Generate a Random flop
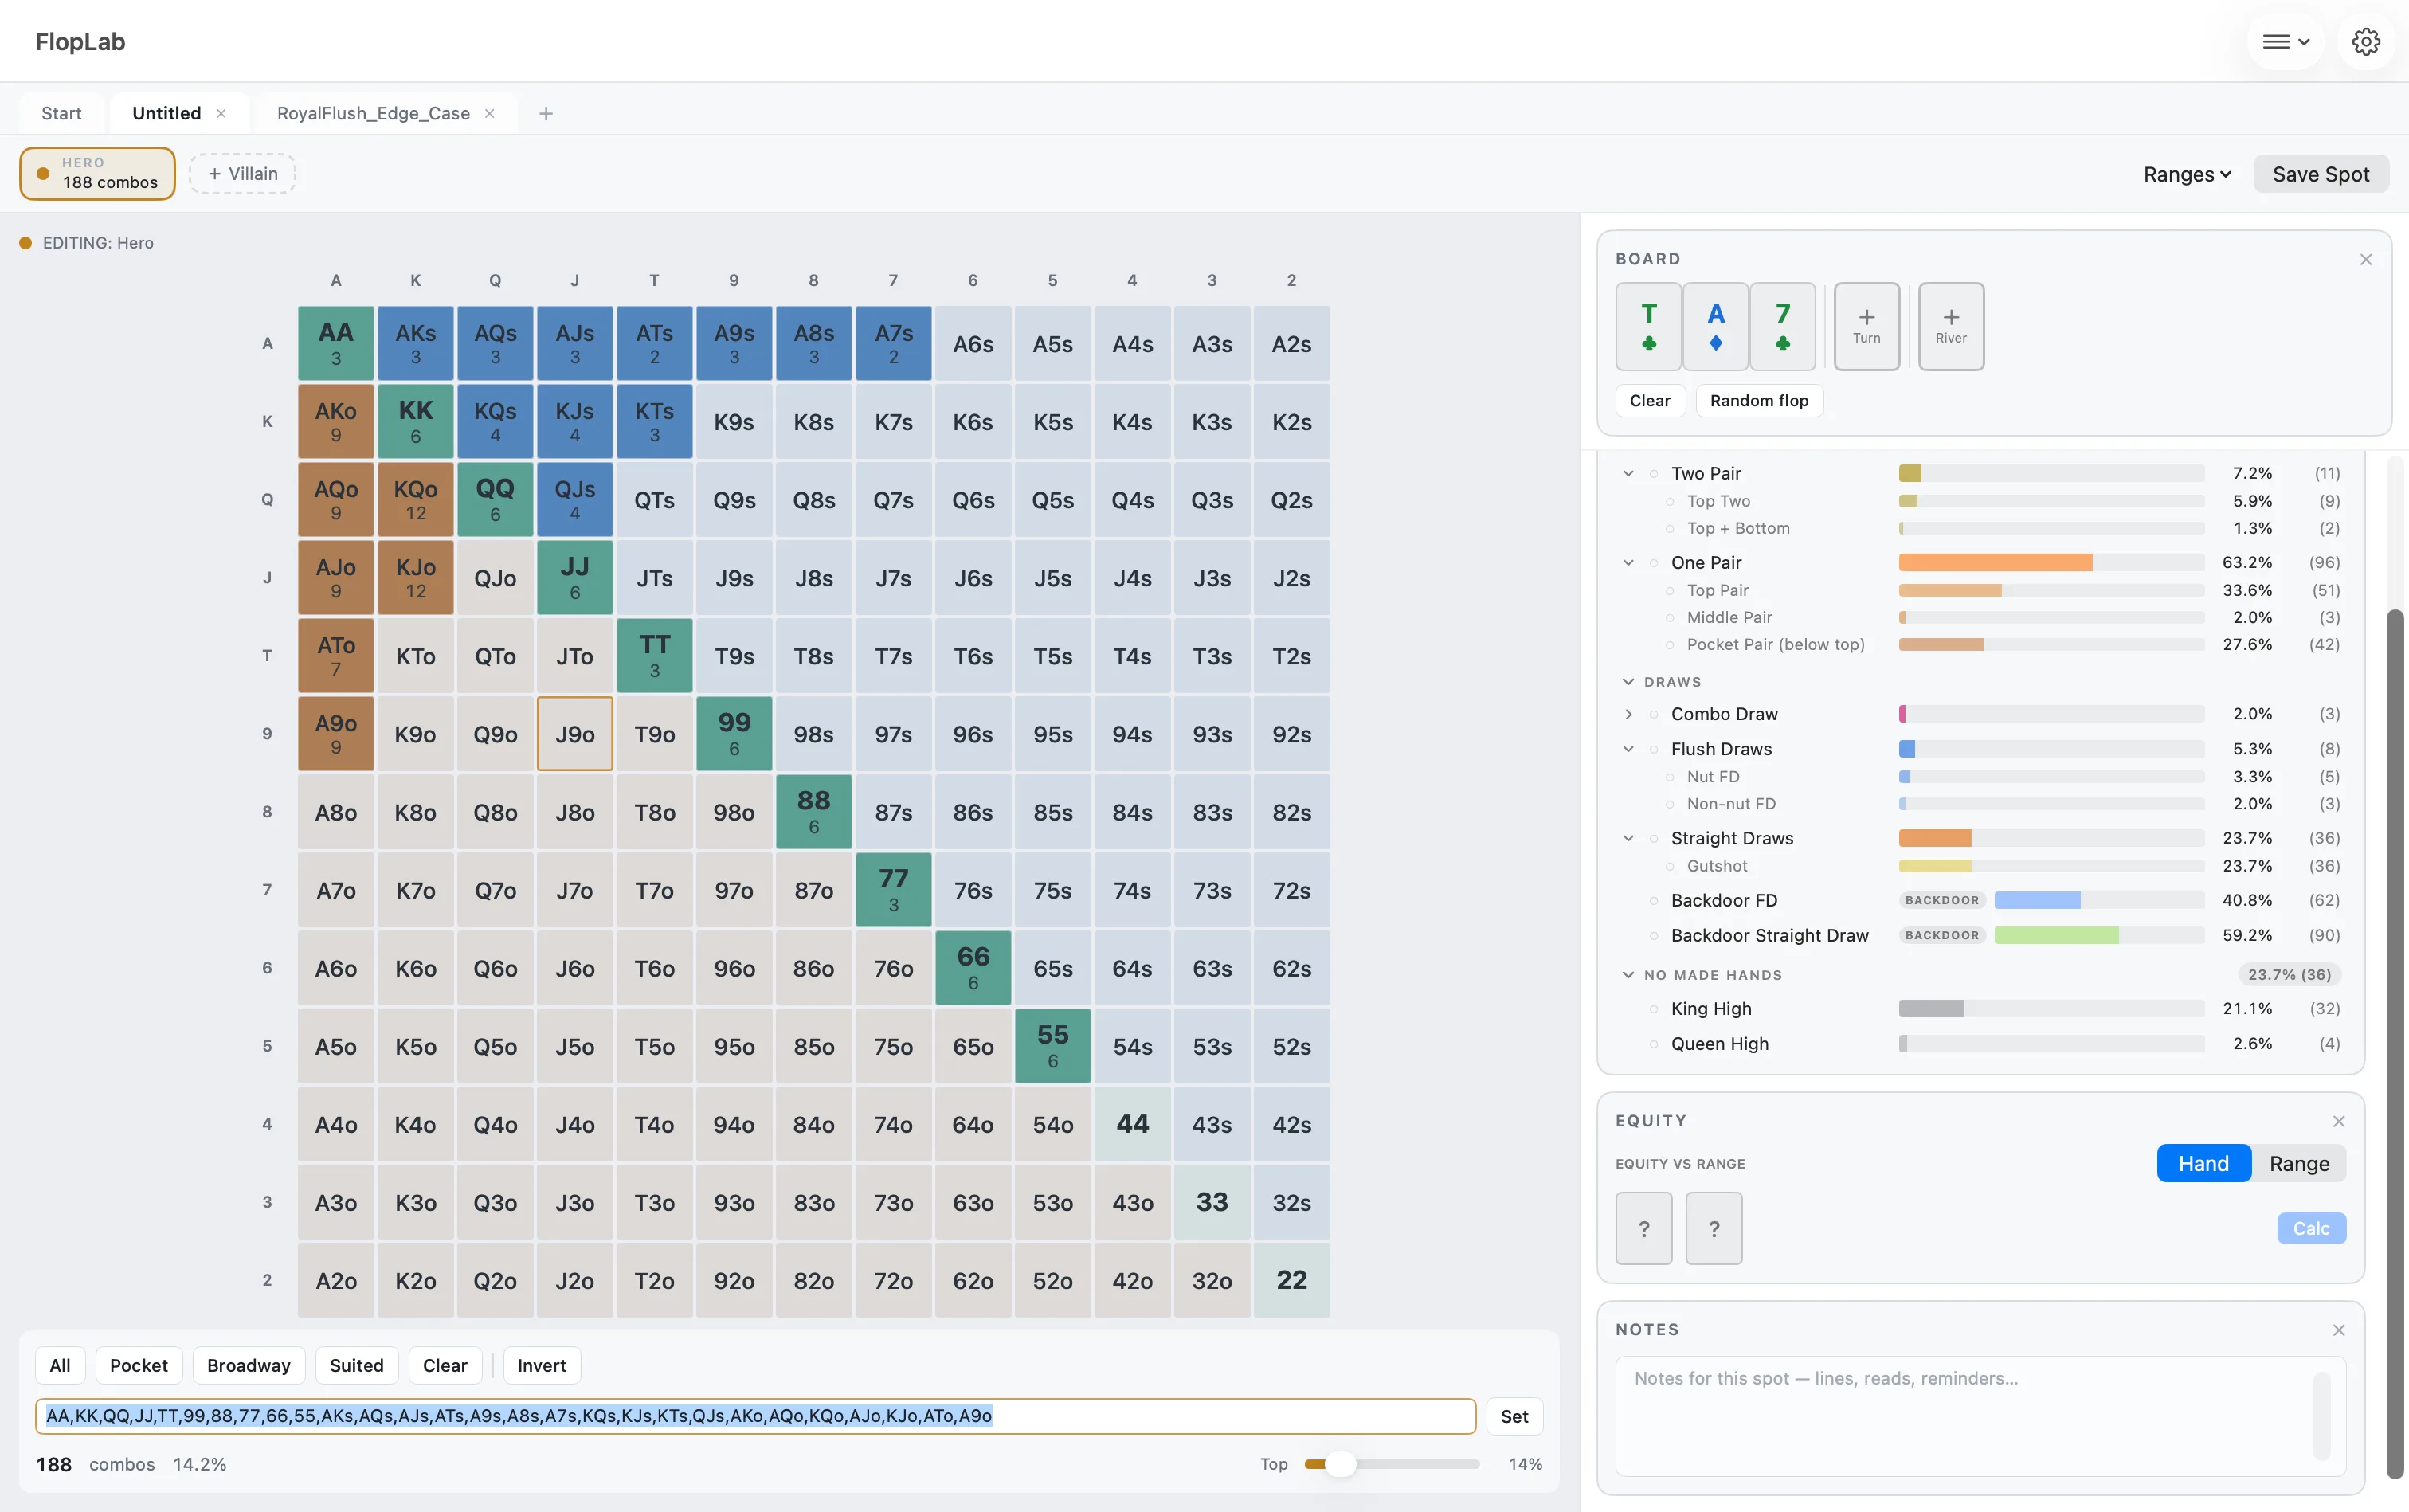Image resolution: width=2409 pixels, height=1512 pixels. [1758, 400]
